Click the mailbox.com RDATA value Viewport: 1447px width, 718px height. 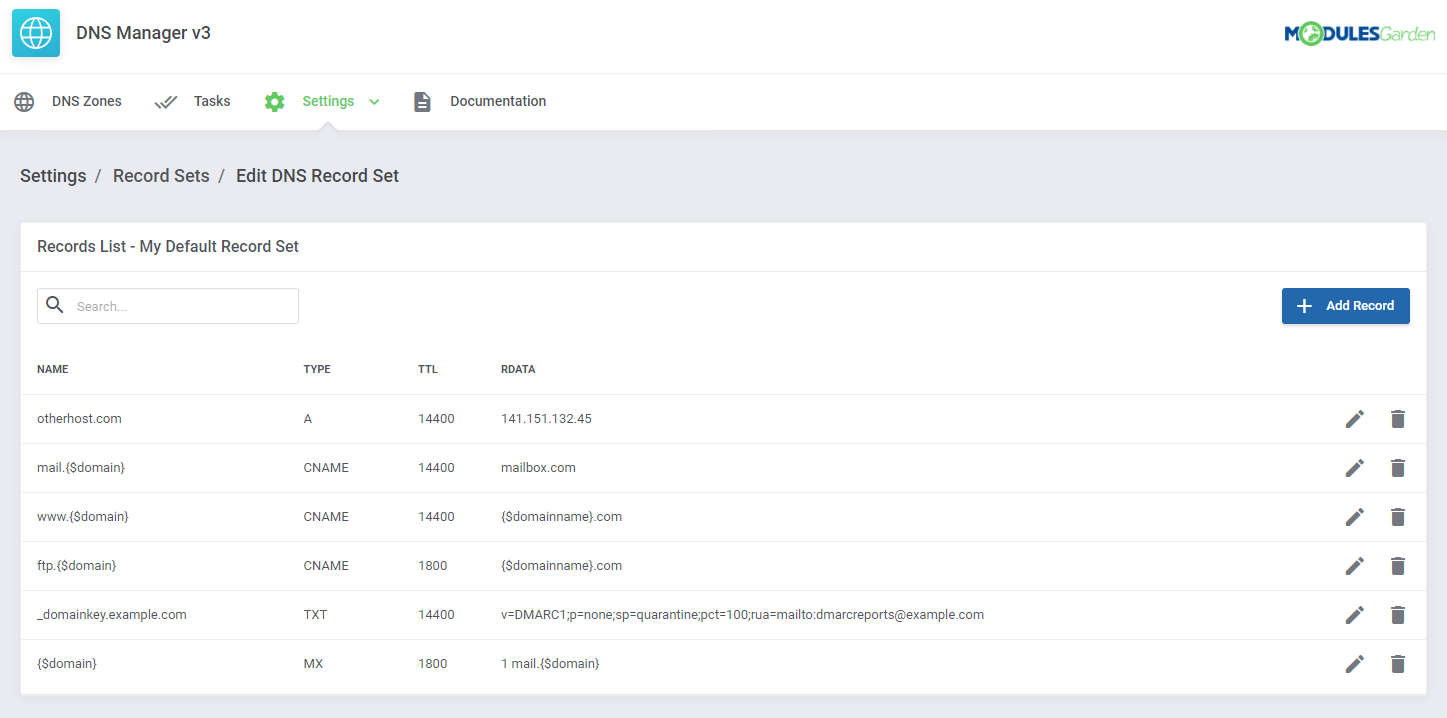tap(538, 468)
